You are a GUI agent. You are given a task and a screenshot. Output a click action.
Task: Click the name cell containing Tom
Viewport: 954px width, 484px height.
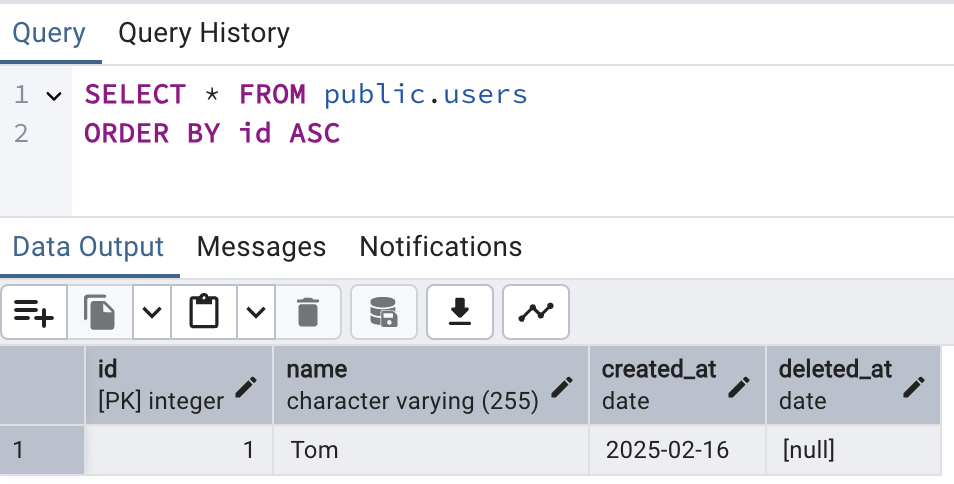click(x=430, y=450)
